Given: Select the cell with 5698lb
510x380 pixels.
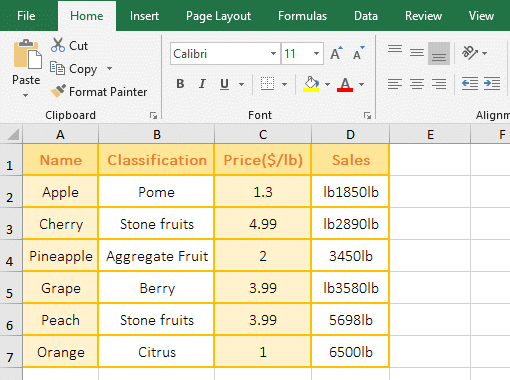Looking at the screenshot, I should 350,320.
